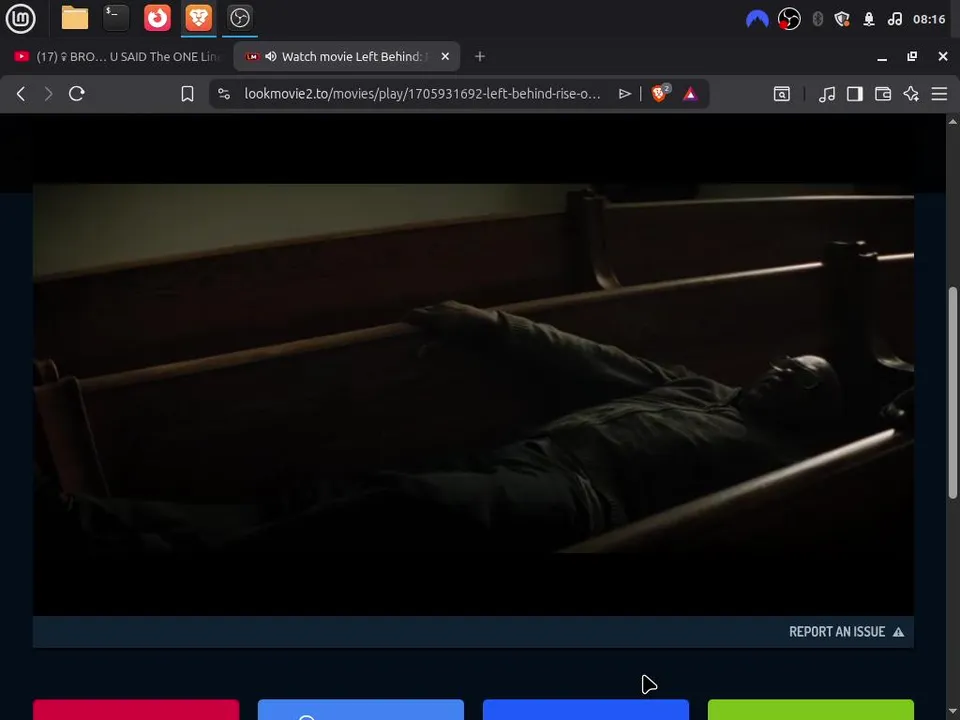This screenshot has width=960, height=720.
Task: Open the Linux Mint start menu
Action: point(20,18)
